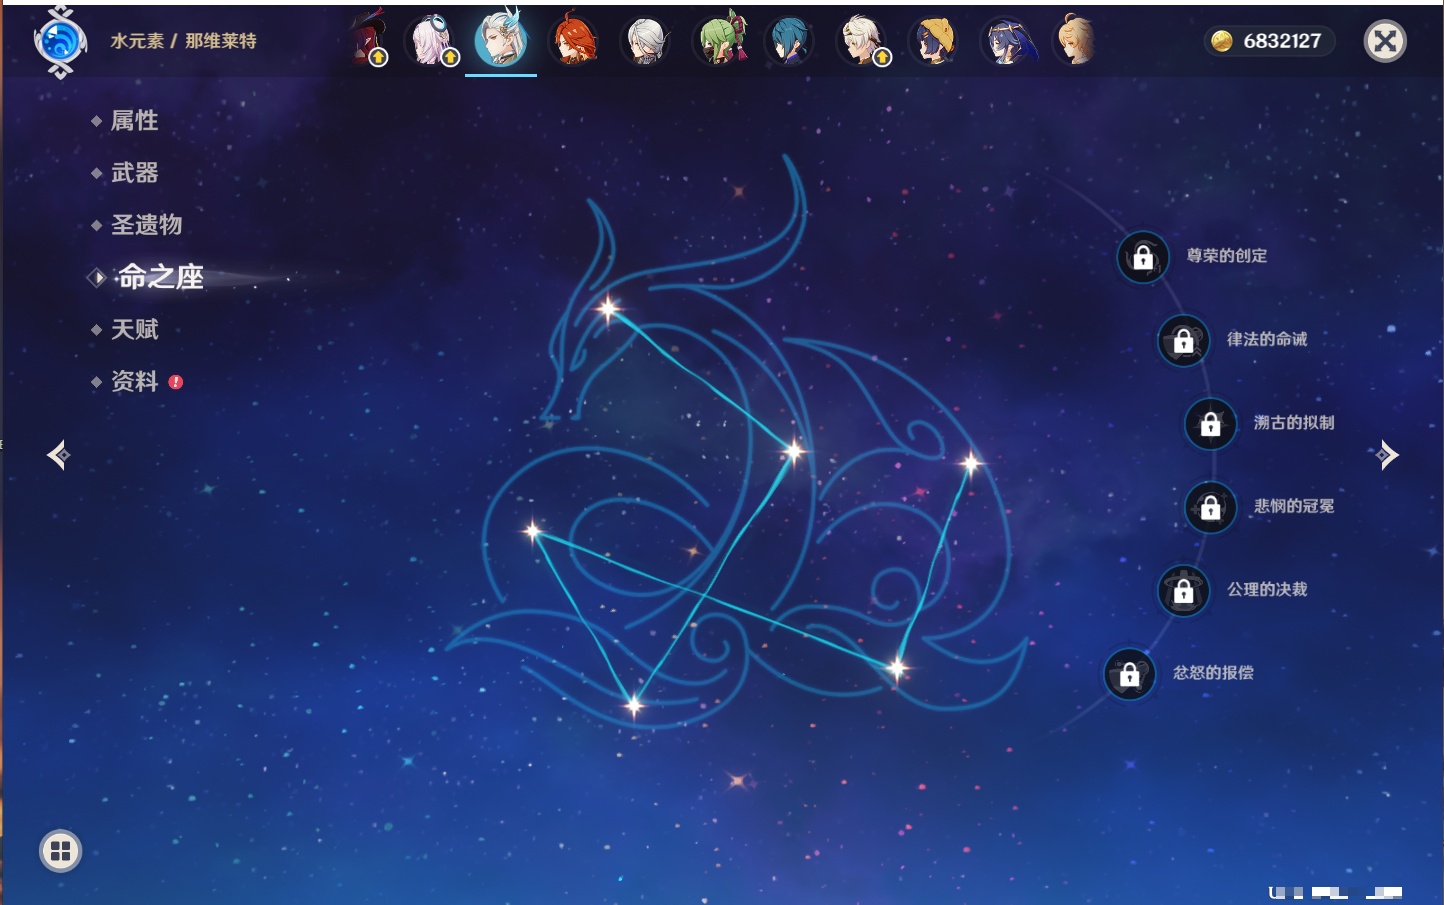The width and height of the screenshot is (1444, 905).
Task: Open the 属性 attributes tab
Action: coord(134,121)
